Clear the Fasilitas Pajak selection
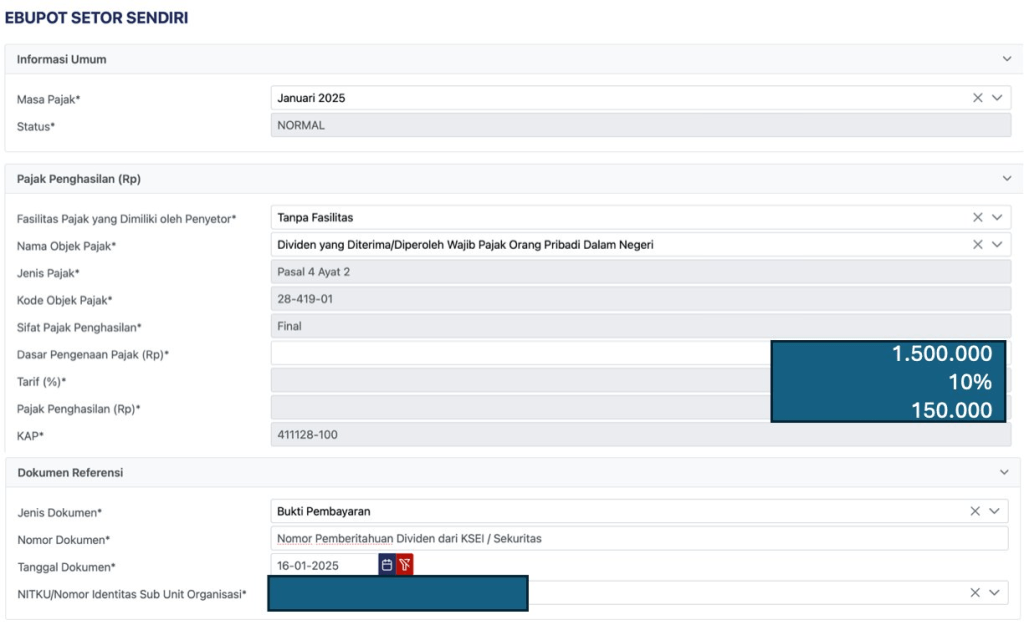The width and height of the screenshot is (1024, 625). point(977,217)
